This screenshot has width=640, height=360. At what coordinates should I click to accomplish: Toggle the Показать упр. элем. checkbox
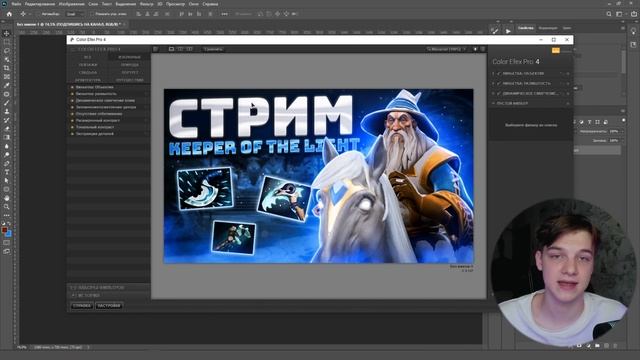coord(92,14)
